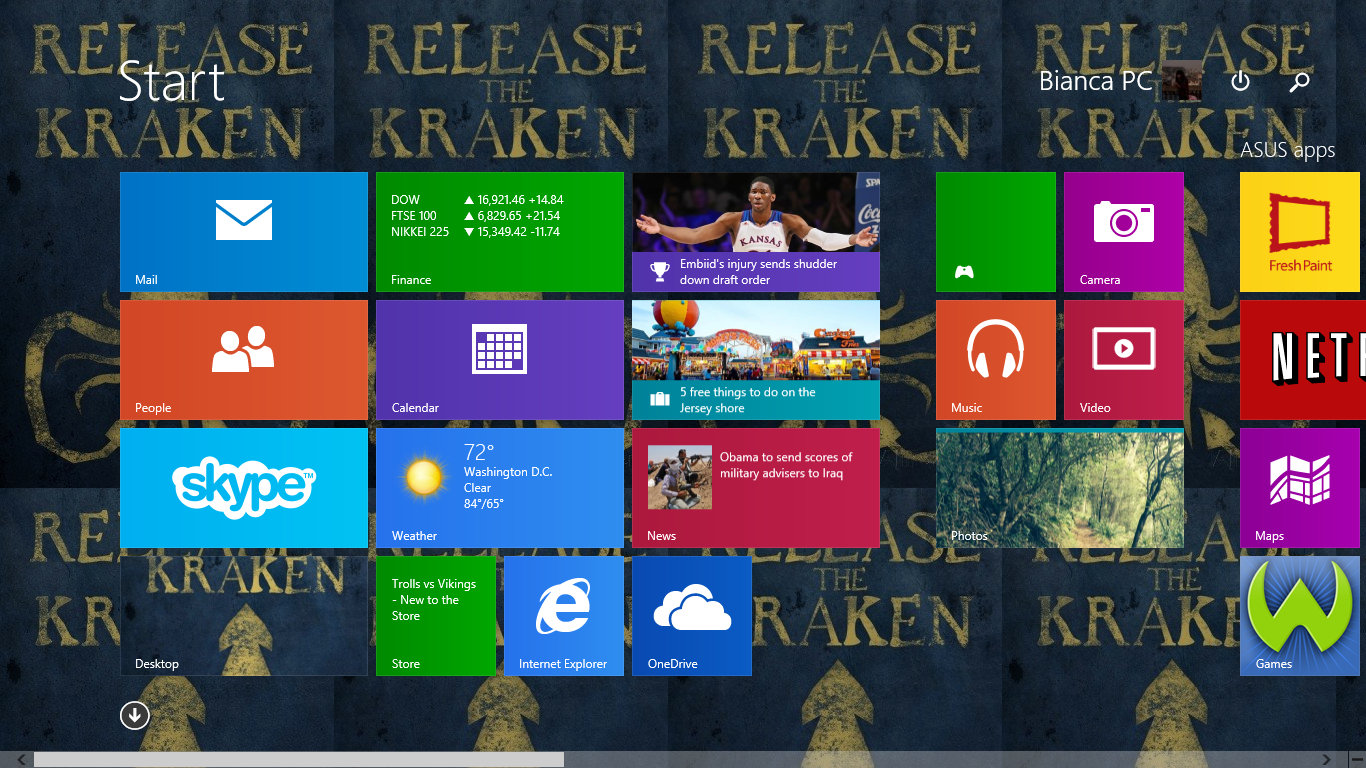Click the ASUS apps group header
Screen dimensions: 1366x768
tap(1288, 150)
